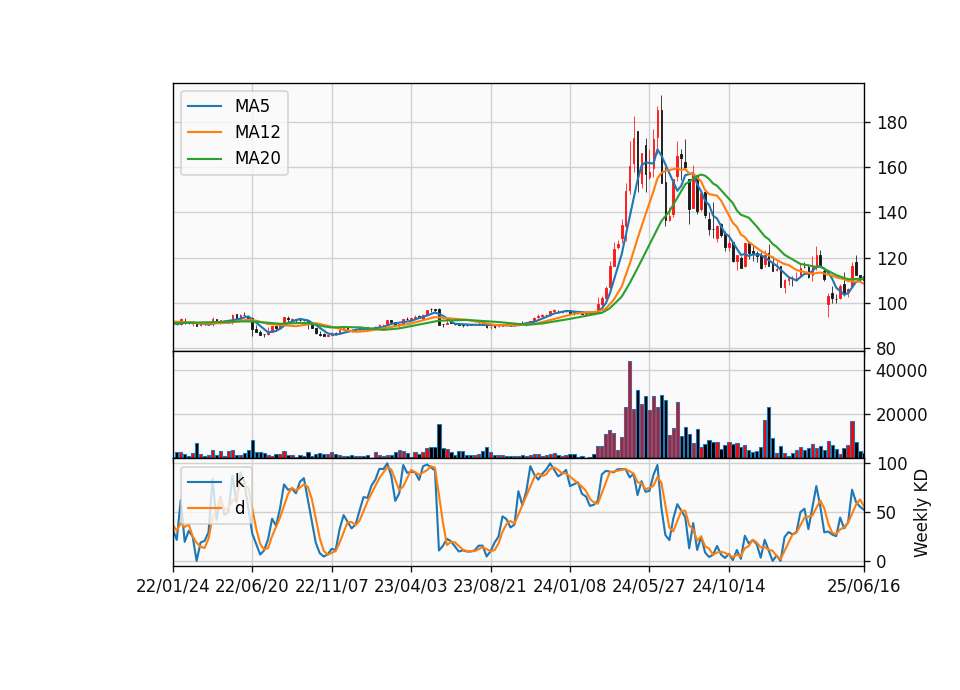This screenshot has height=690, width=960.
Task: Click the green MA20 legend line sample
Action: tap(204, 159)
